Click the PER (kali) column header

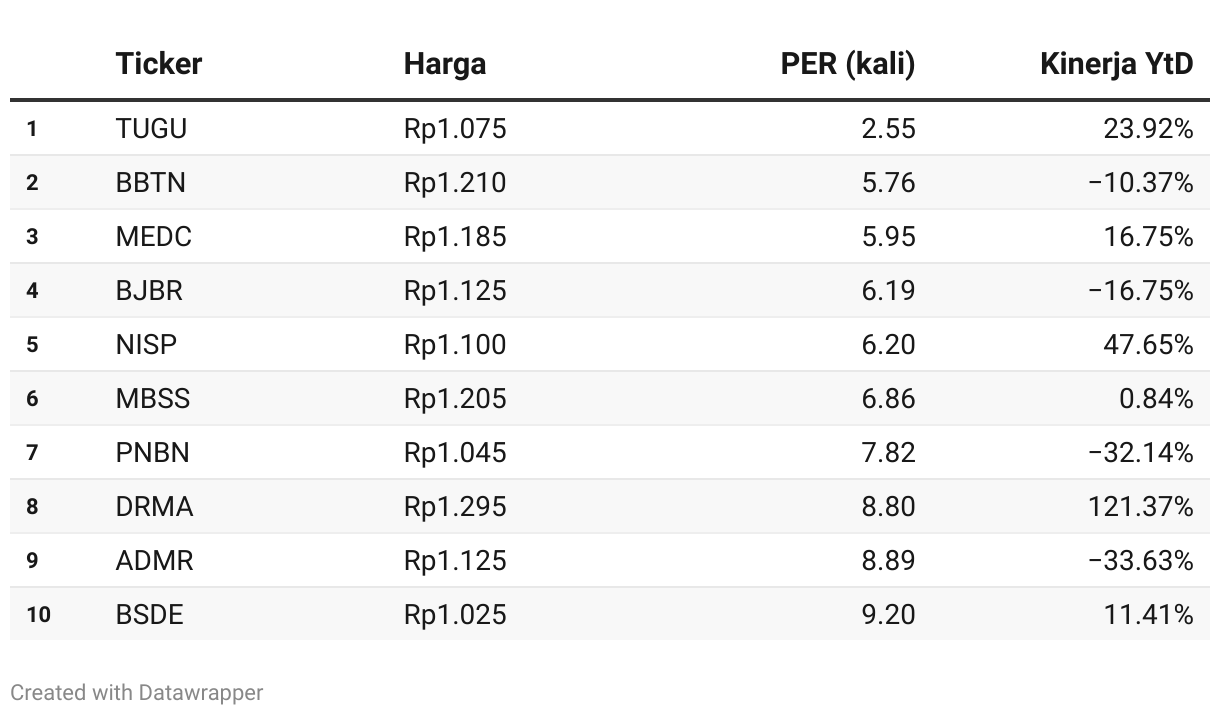pyautogui.click(x=848, y=64)
